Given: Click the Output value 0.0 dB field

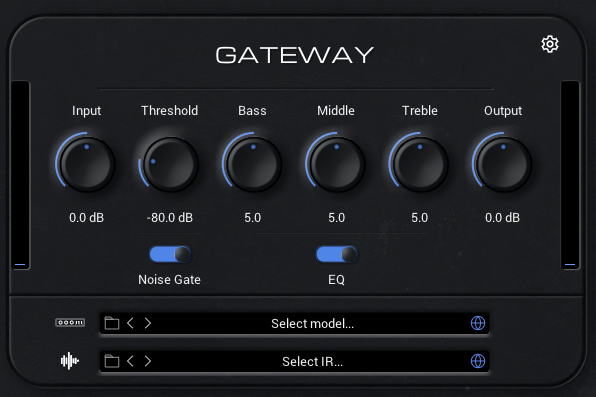Looking at the screenshot, I should [502, 218].
